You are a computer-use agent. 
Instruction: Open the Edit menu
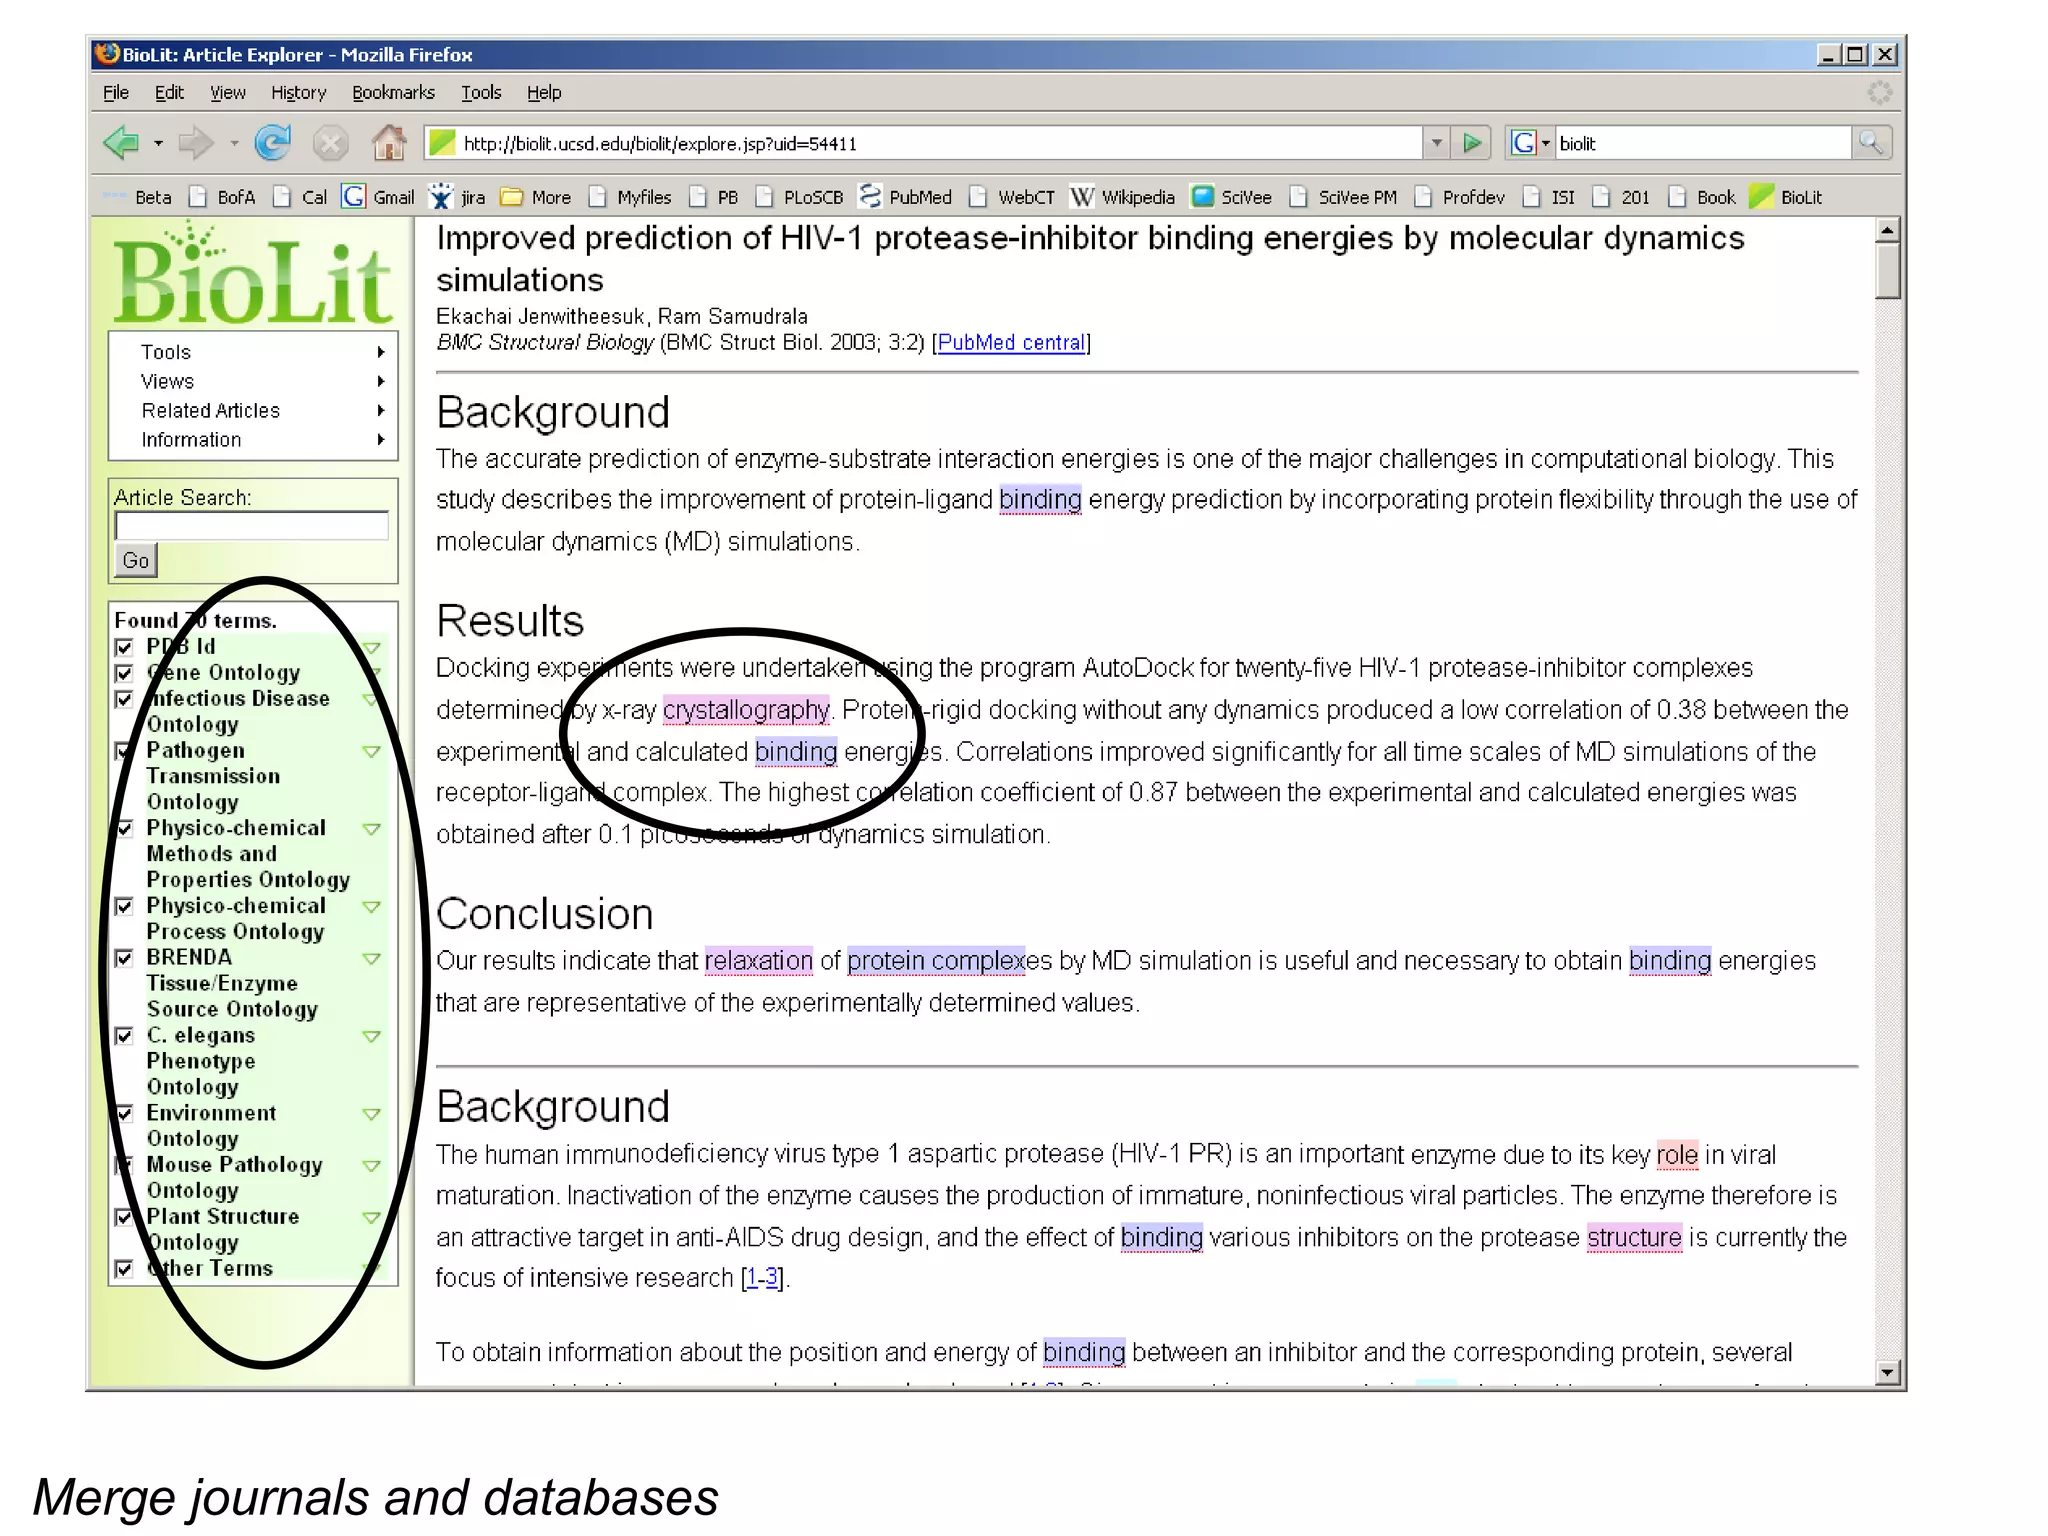click(169, 92)
